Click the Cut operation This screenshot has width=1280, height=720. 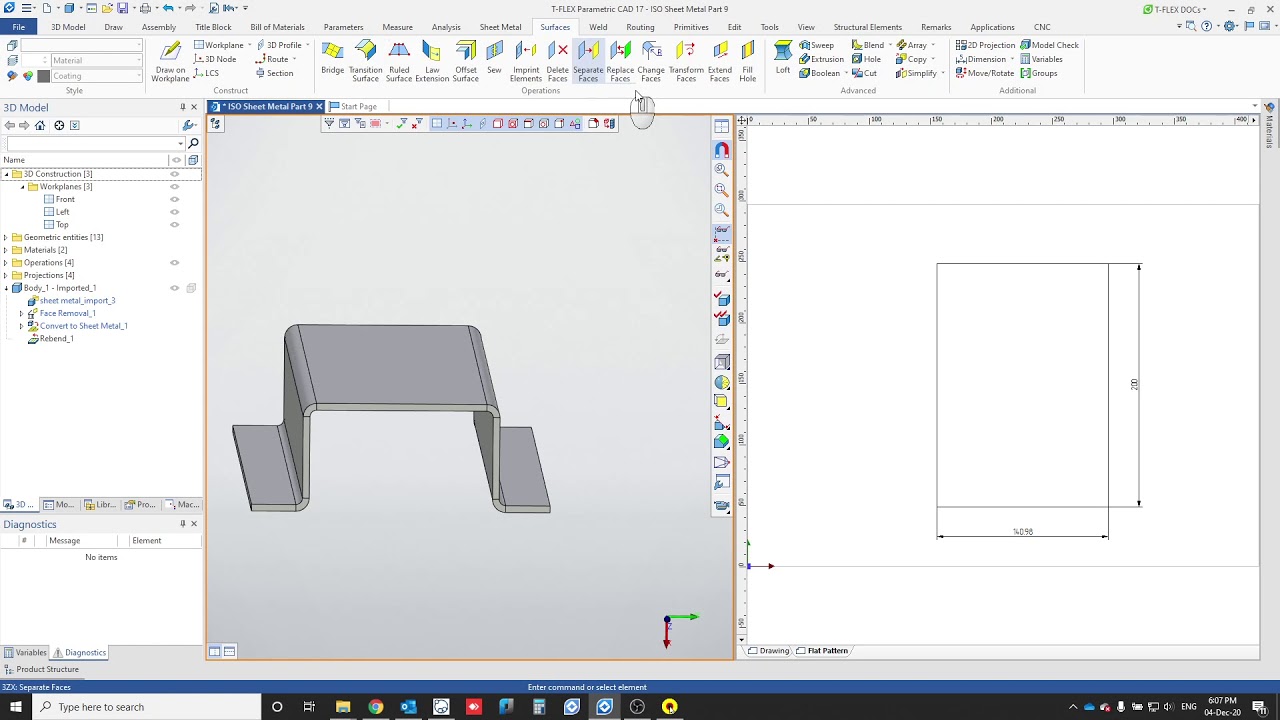click(x=864, y=73)
